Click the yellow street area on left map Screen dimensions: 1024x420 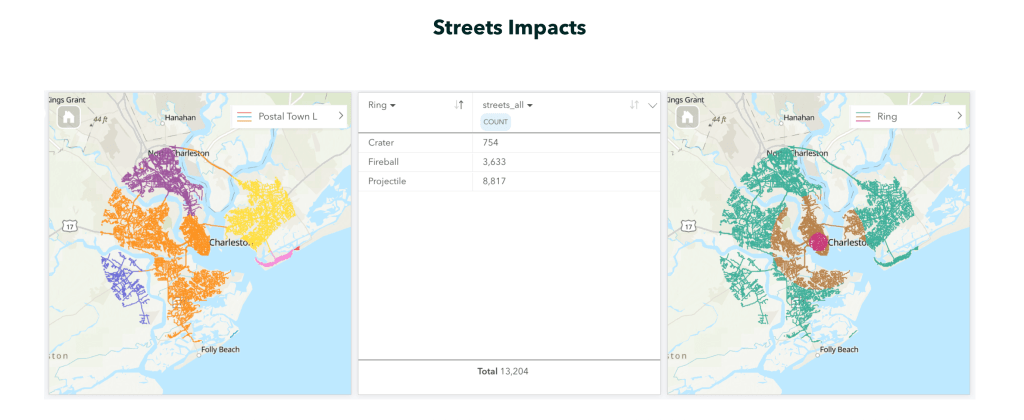point(262,215)
